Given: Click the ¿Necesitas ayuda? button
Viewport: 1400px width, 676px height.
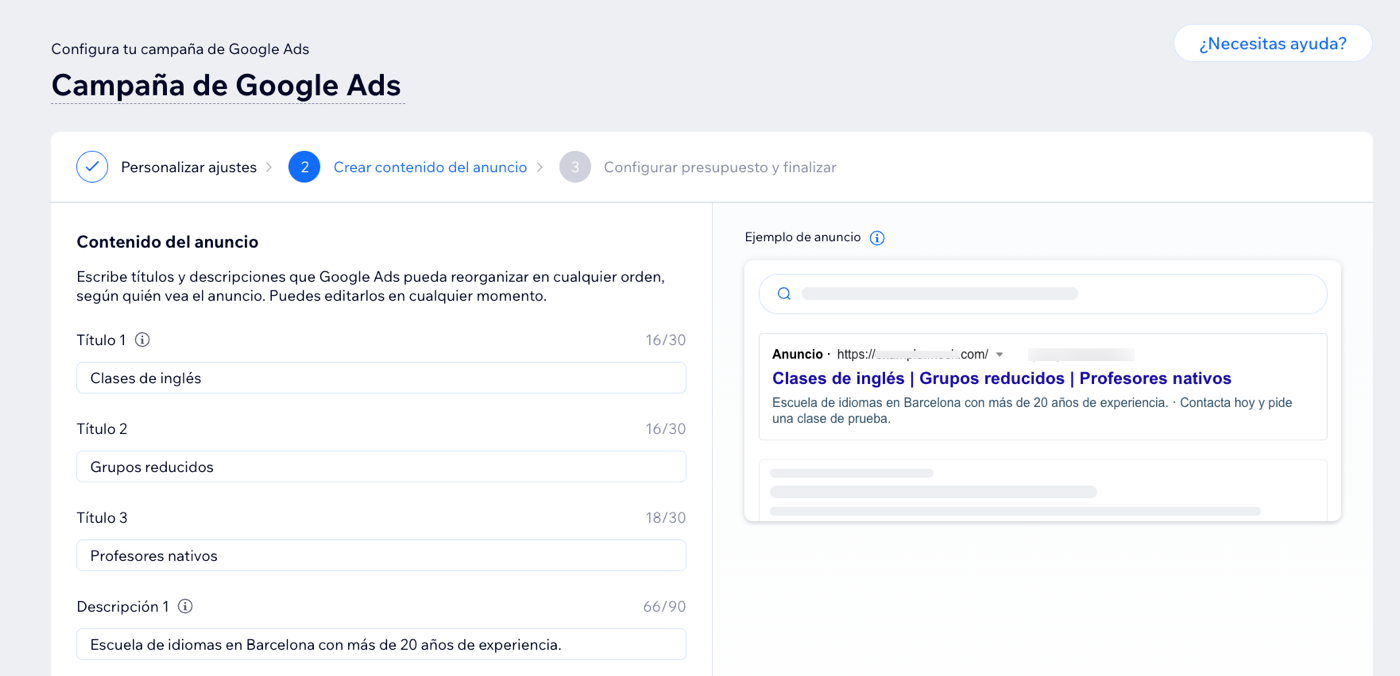Looking at the screenshot, I should pyautogui.click(x=1272, y=44).
